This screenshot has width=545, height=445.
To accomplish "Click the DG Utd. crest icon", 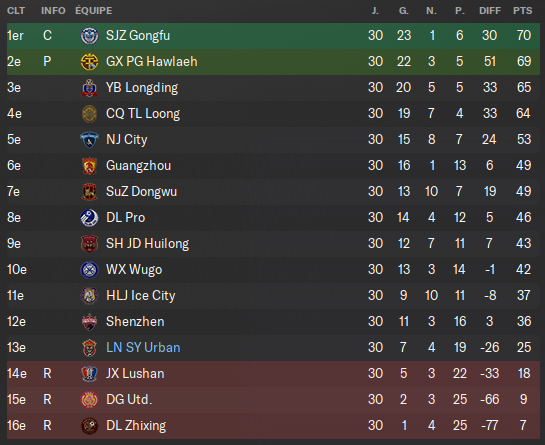I will (89, 399).
